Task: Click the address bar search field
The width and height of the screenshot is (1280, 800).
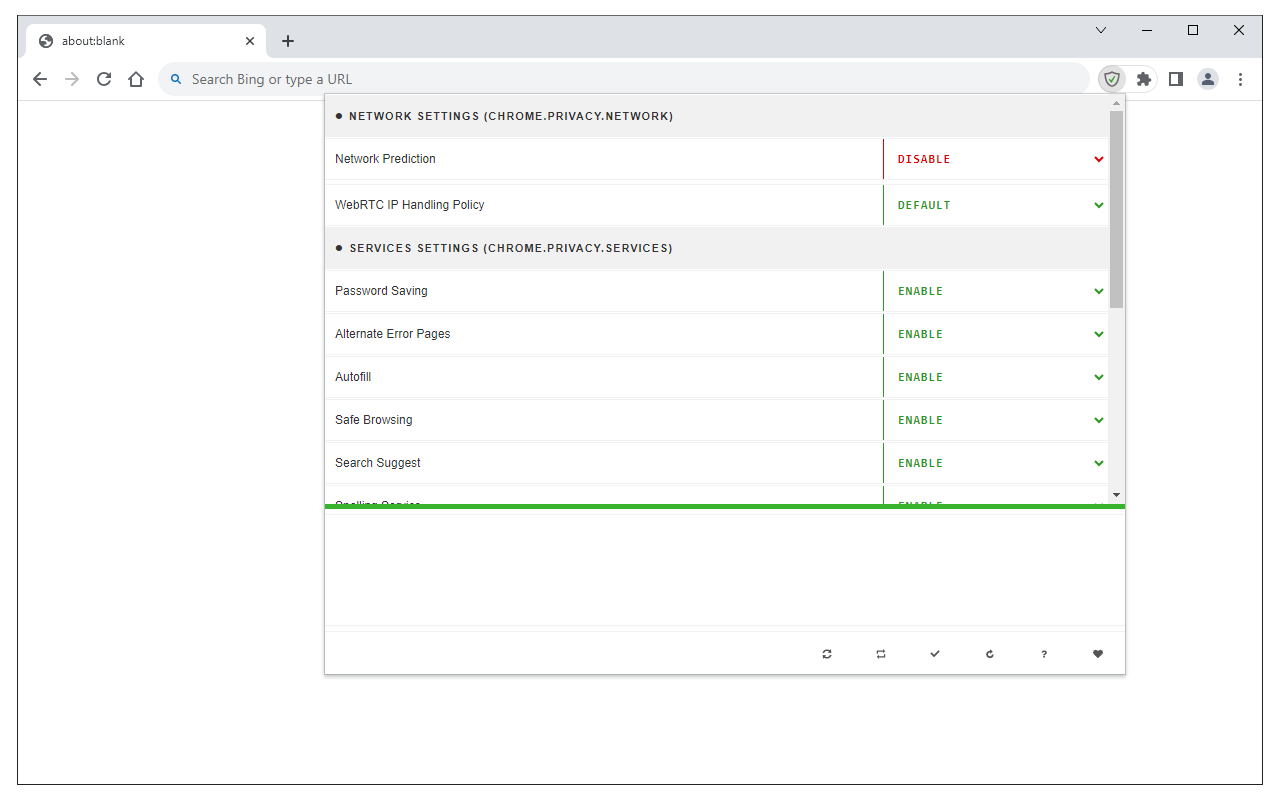Action: click(x=623, y=79)
